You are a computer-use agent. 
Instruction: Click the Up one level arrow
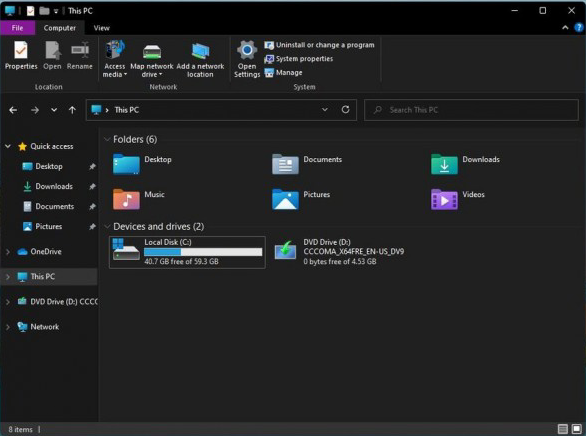[x=72, y=110]
